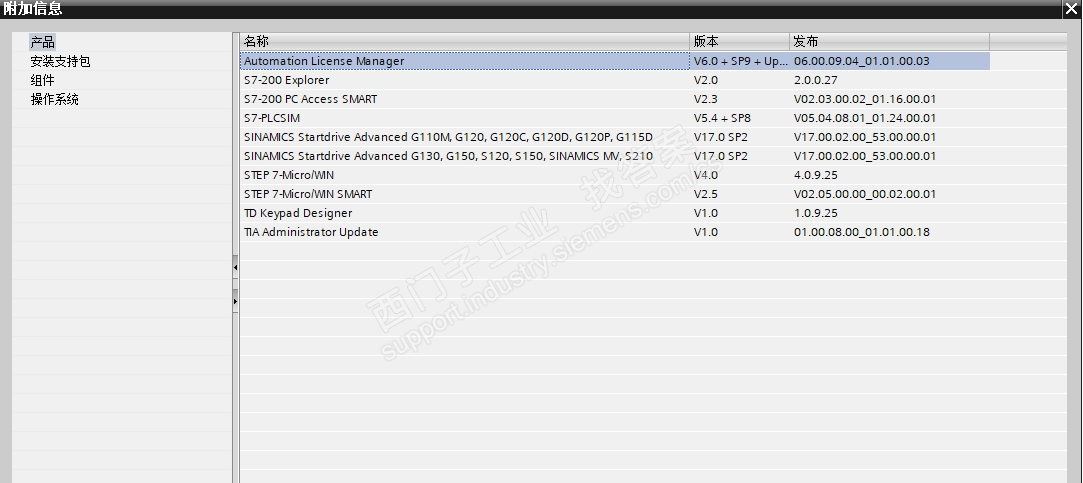The height and width of the screenshot is (483, 1083).
Task: Select S7-200 PC Access SMART row
Action: click(615, 99)
